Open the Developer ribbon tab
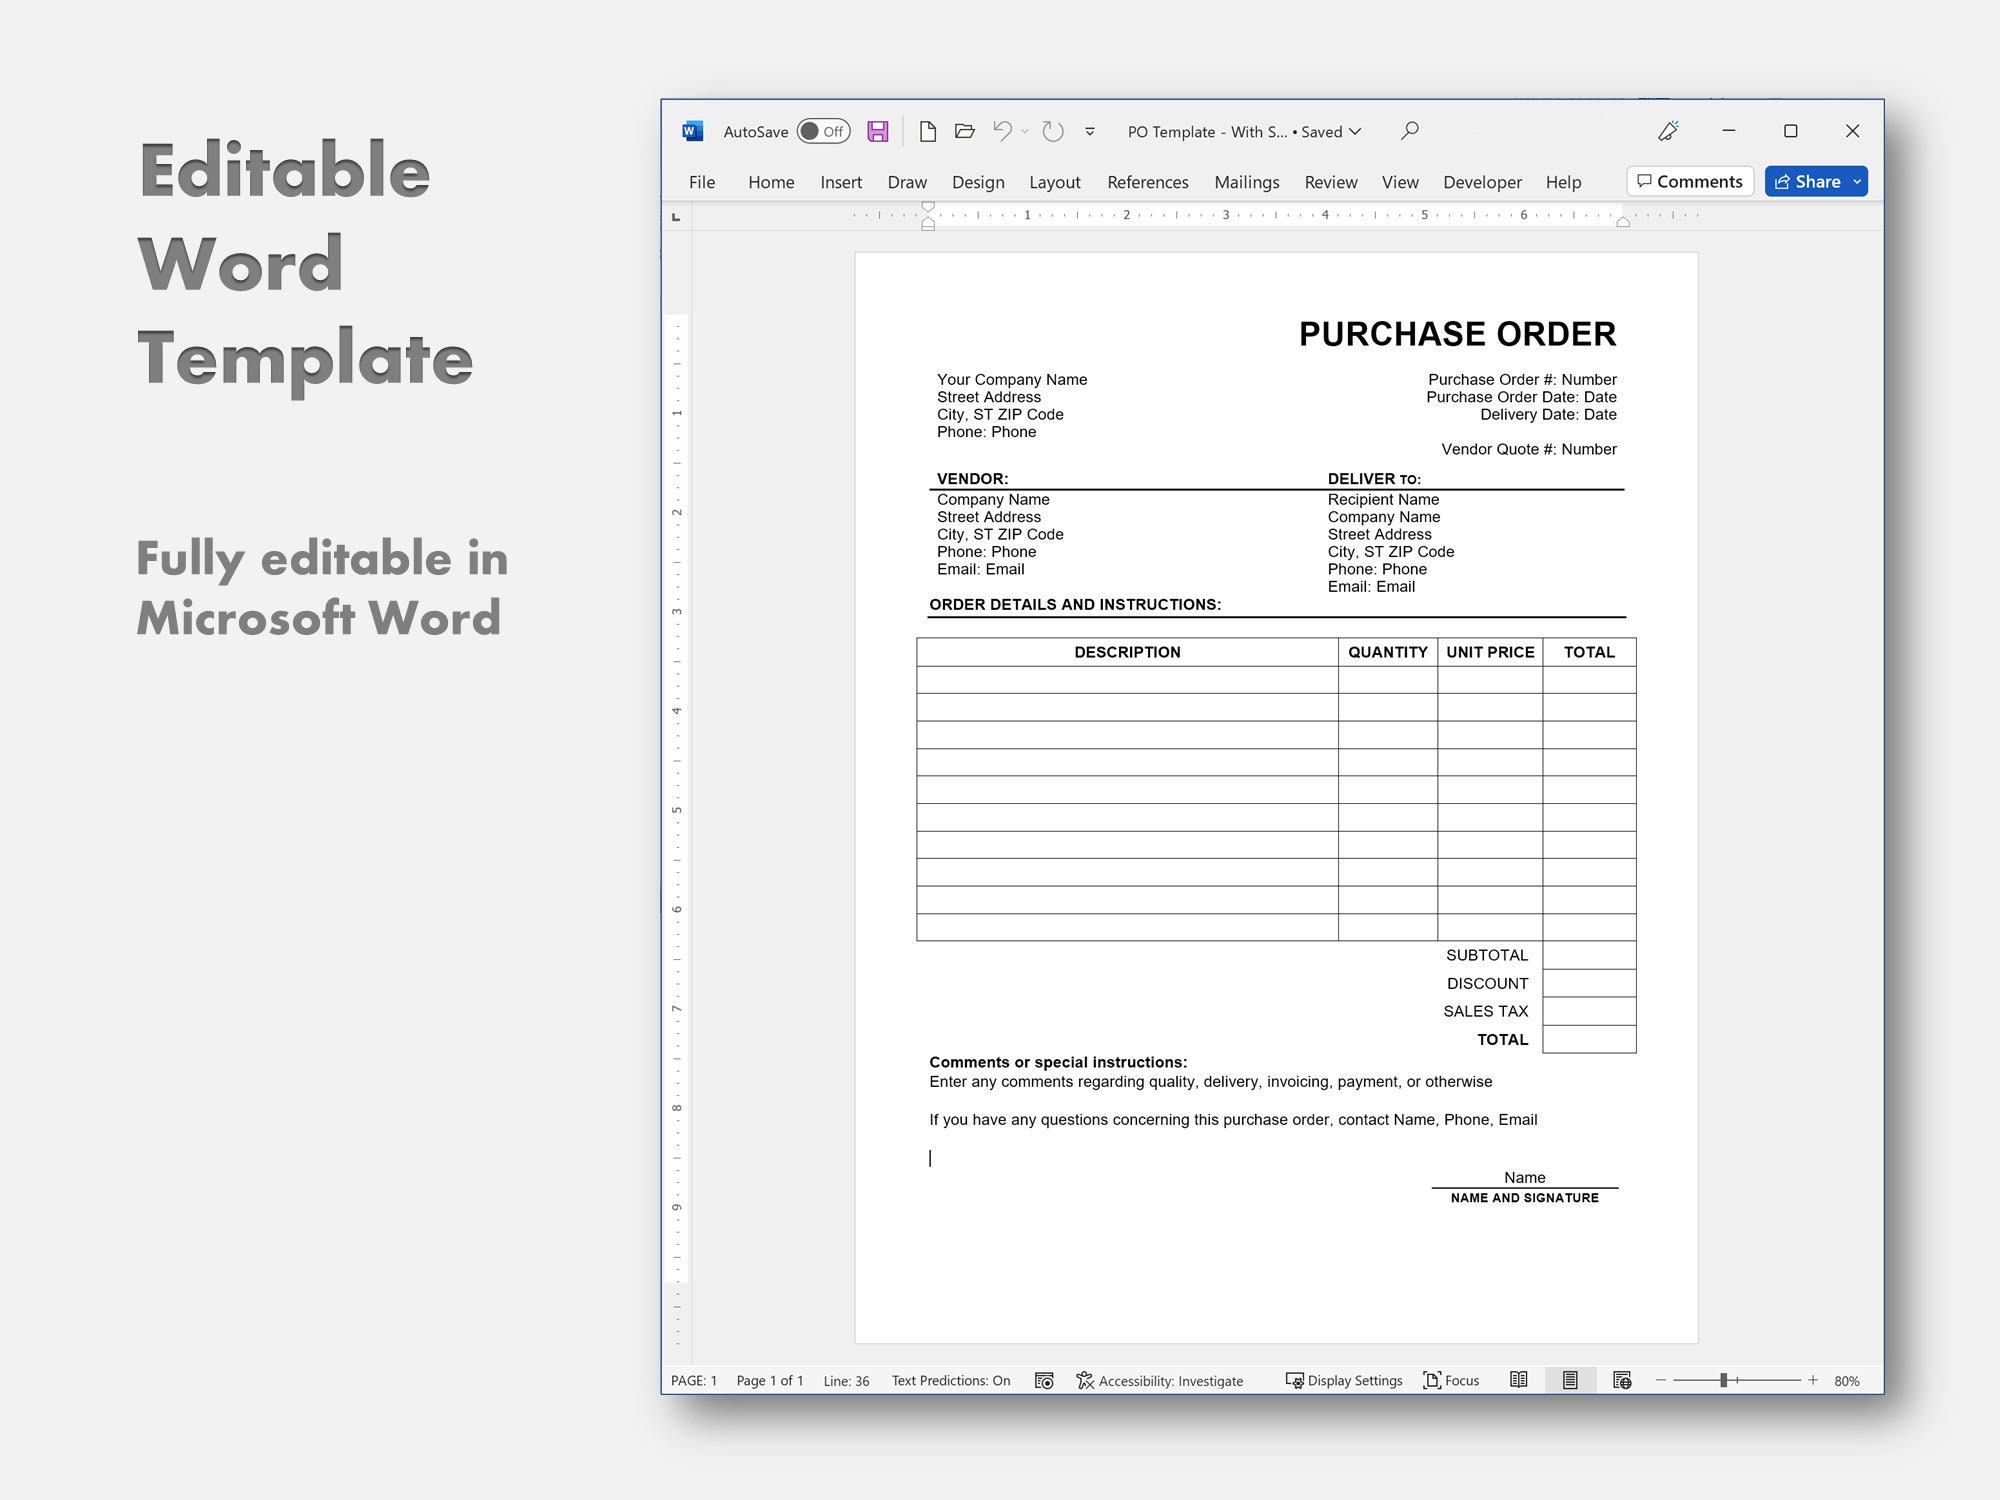This screenshot has width=2000, height=1500. tap(1483, 182)
